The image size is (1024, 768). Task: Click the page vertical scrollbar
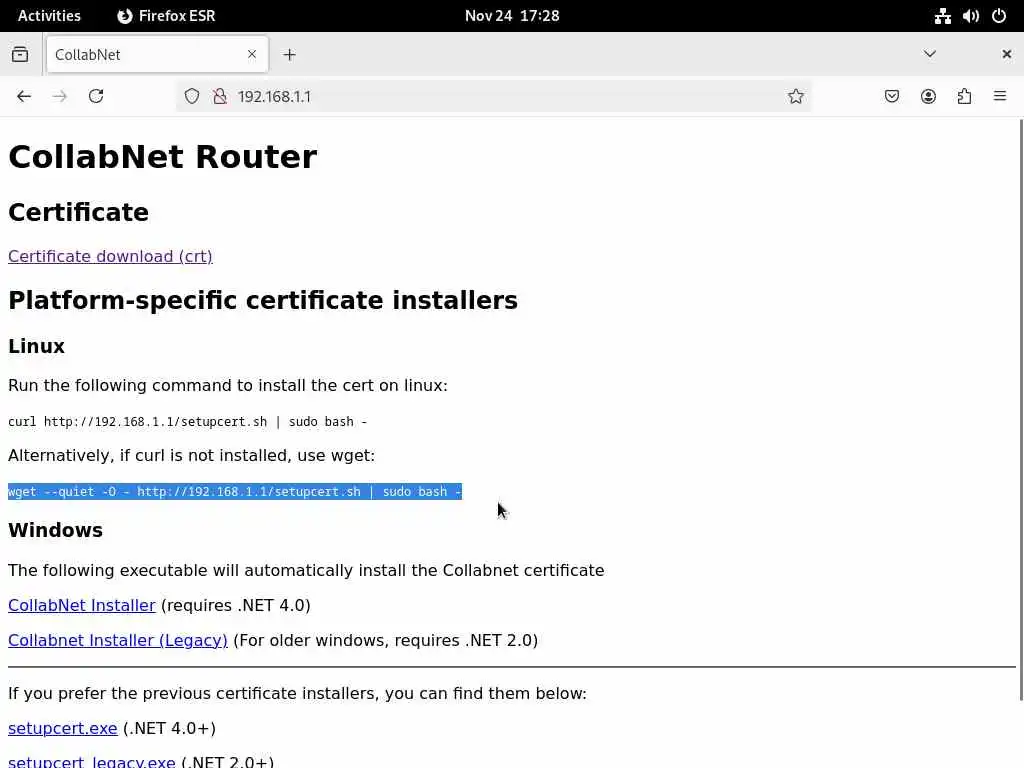point(1021,409)
